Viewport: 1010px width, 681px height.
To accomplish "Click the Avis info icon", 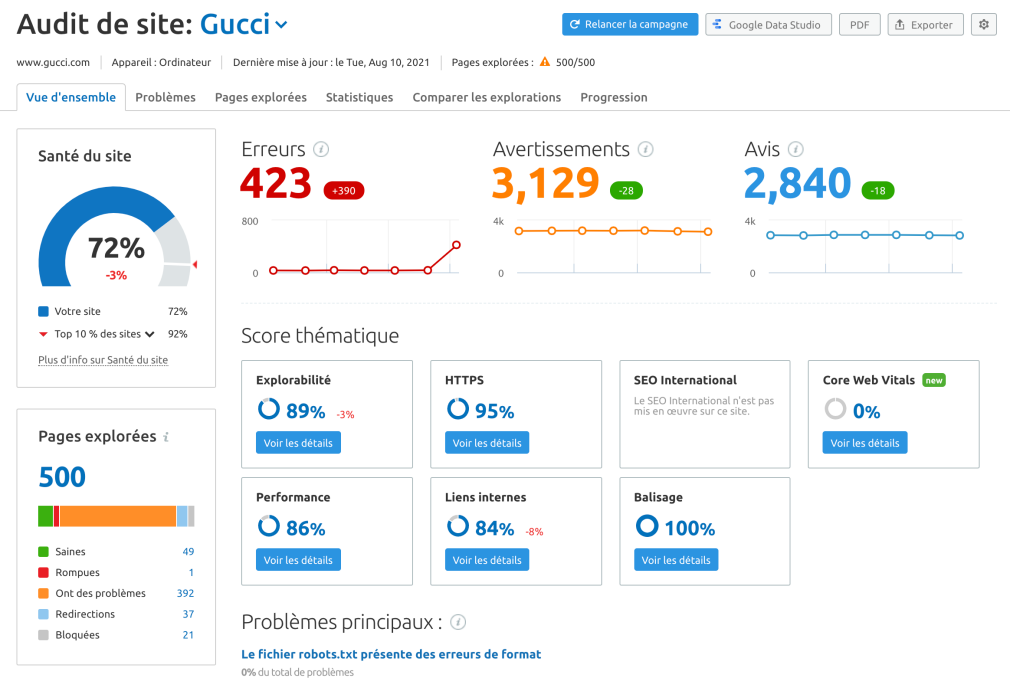I will pos(796,149).
